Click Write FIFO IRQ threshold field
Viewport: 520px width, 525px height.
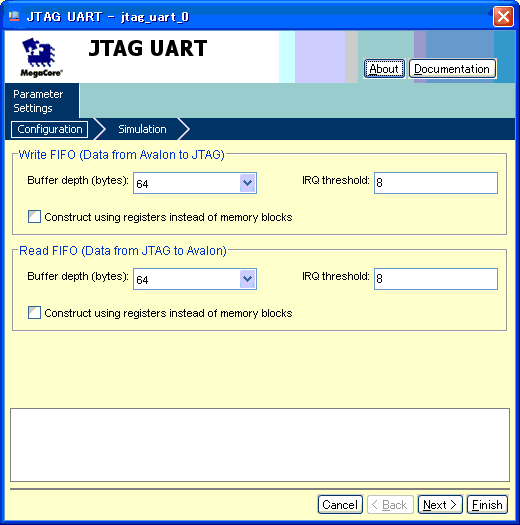436,183
